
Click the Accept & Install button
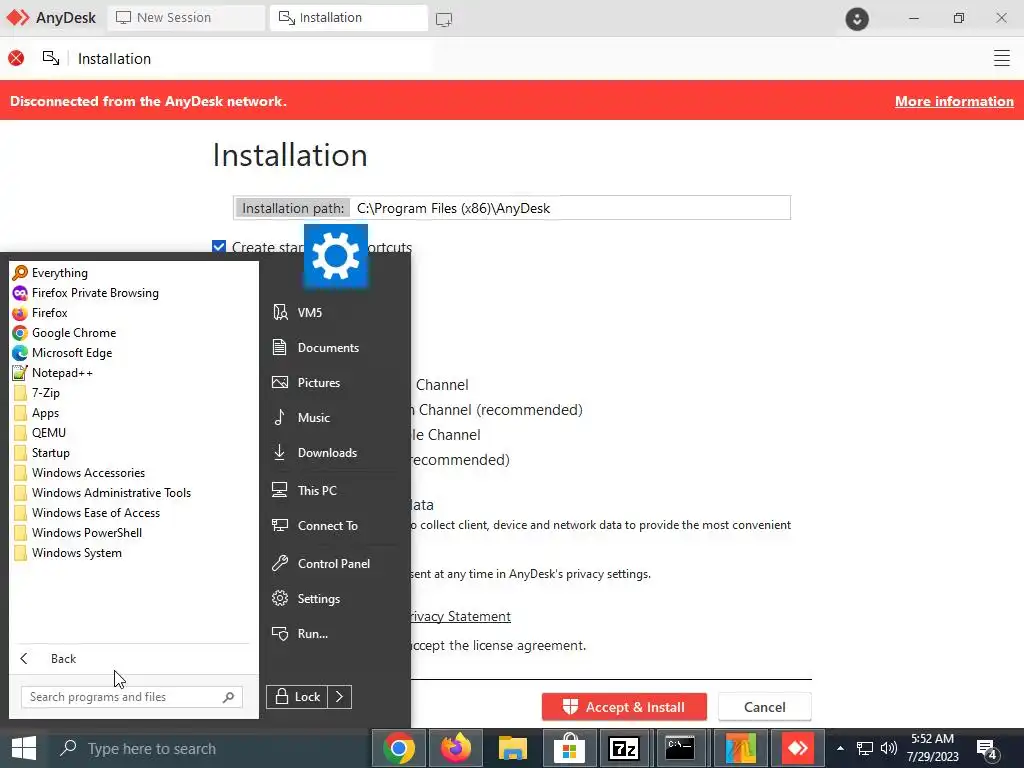click(x=624, y=707)
